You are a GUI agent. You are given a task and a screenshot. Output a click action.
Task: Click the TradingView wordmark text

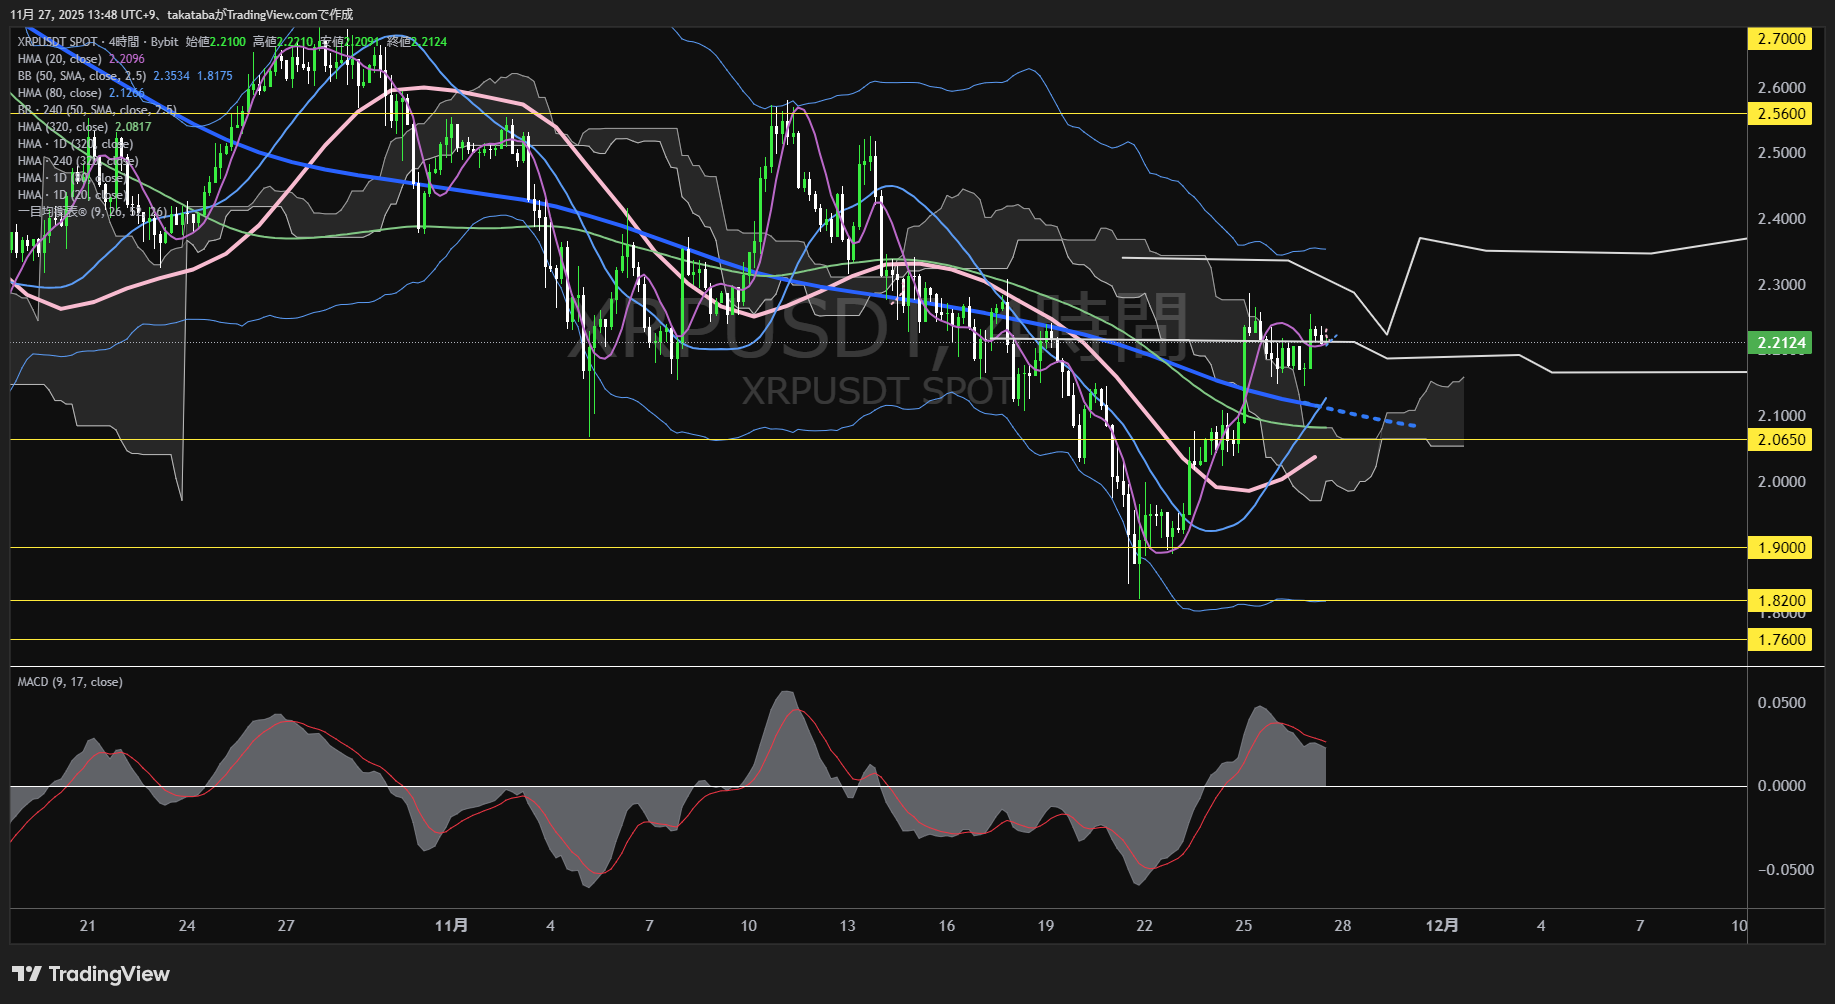click(109, 974)
